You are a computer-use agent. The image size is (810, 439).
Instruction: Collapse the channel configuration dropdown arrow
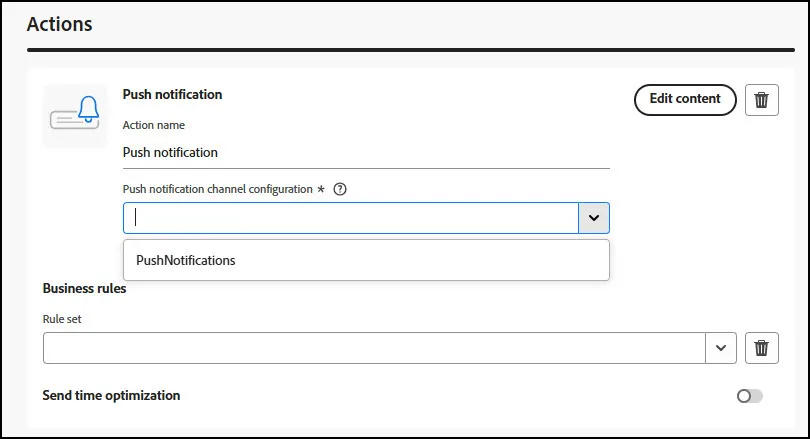click(x=594, y=218)
